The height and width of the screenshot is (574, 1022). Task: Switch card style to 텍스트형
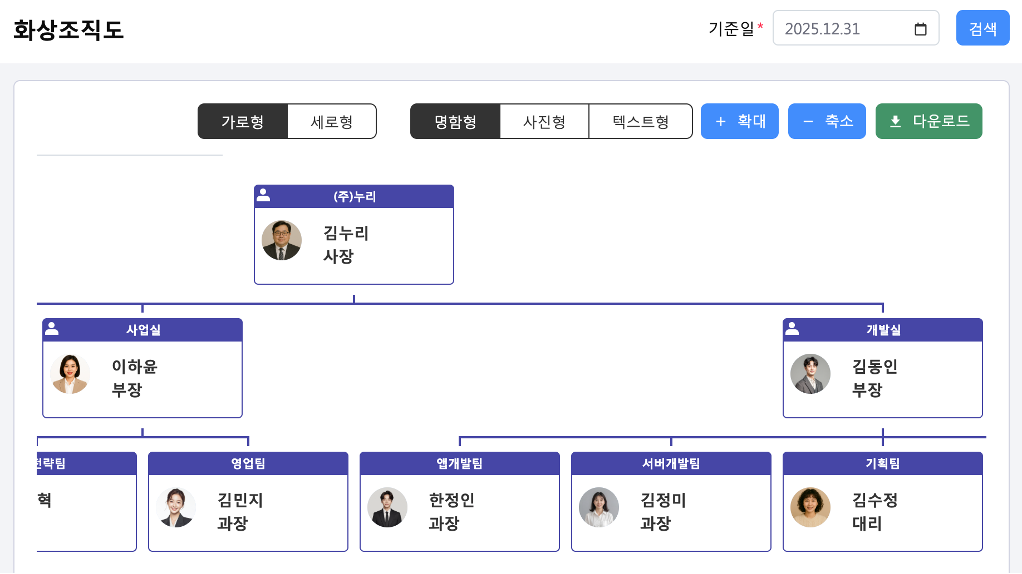[640, 122]
